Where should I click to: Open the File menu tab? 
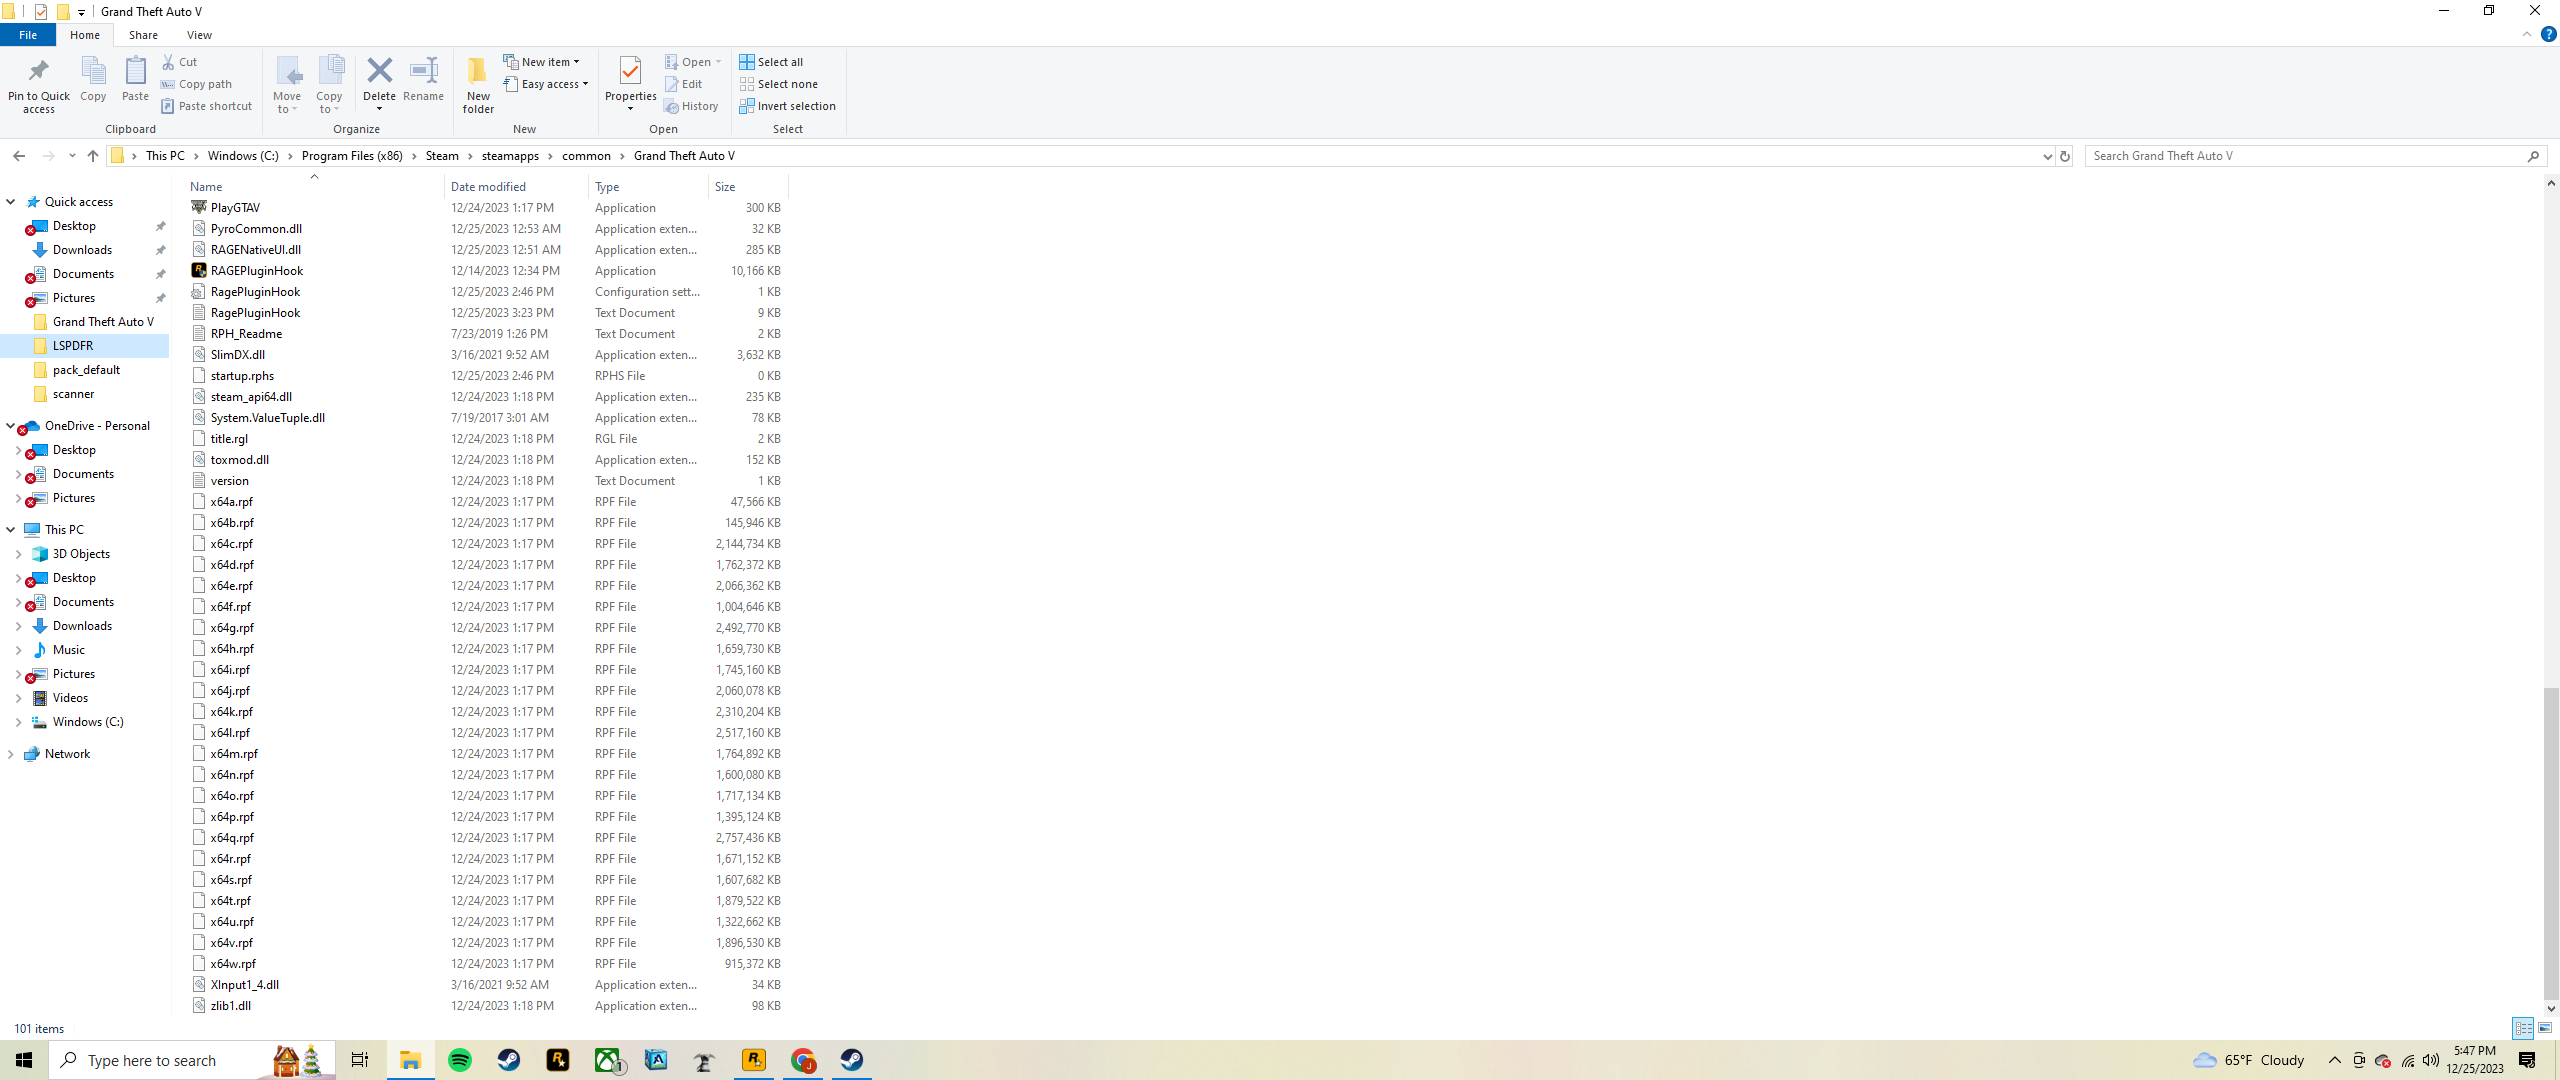coord(28,35)
